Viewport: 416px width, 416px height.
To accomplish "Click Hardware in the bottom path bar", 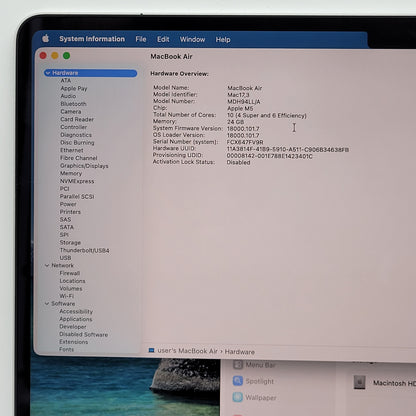I will [x=239, y=352].
